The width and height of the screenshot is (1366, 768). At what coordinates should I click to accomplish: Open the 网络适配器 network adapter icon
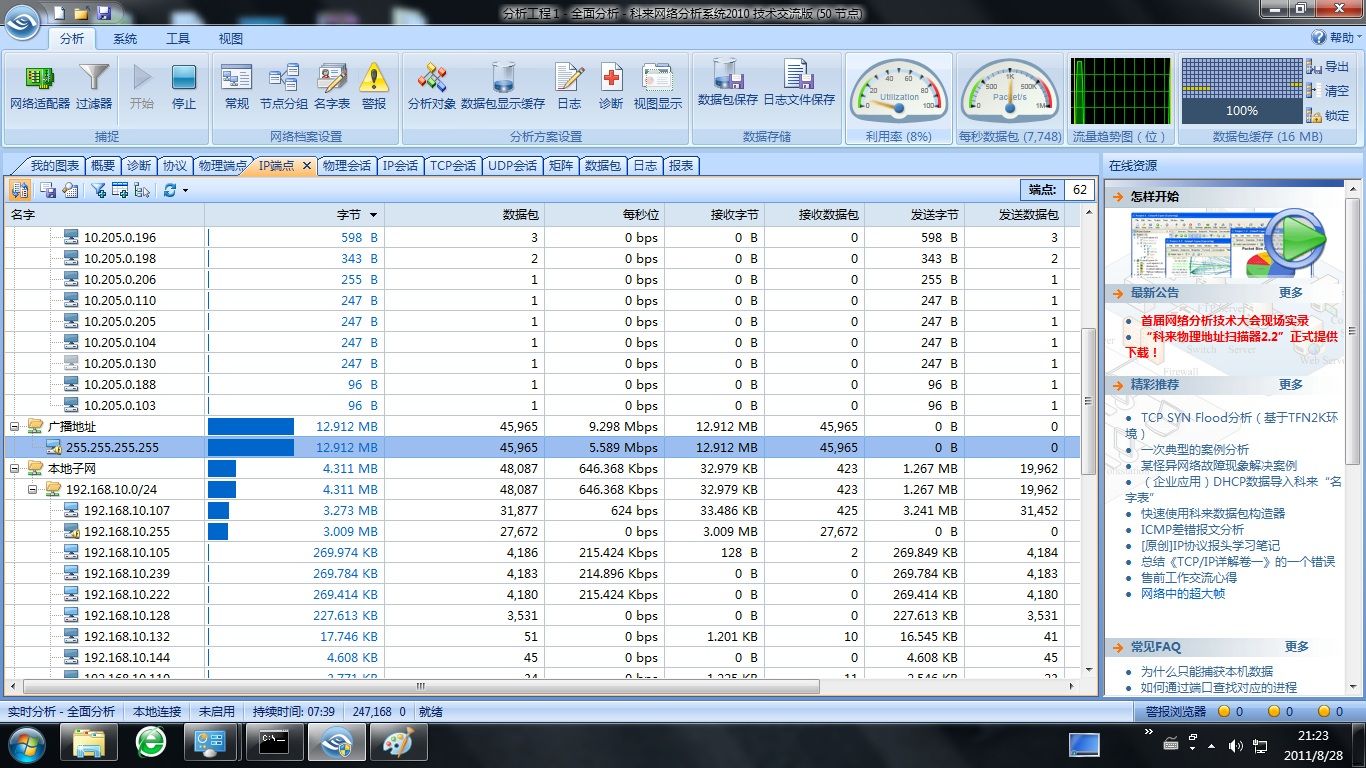coord(40,86)
